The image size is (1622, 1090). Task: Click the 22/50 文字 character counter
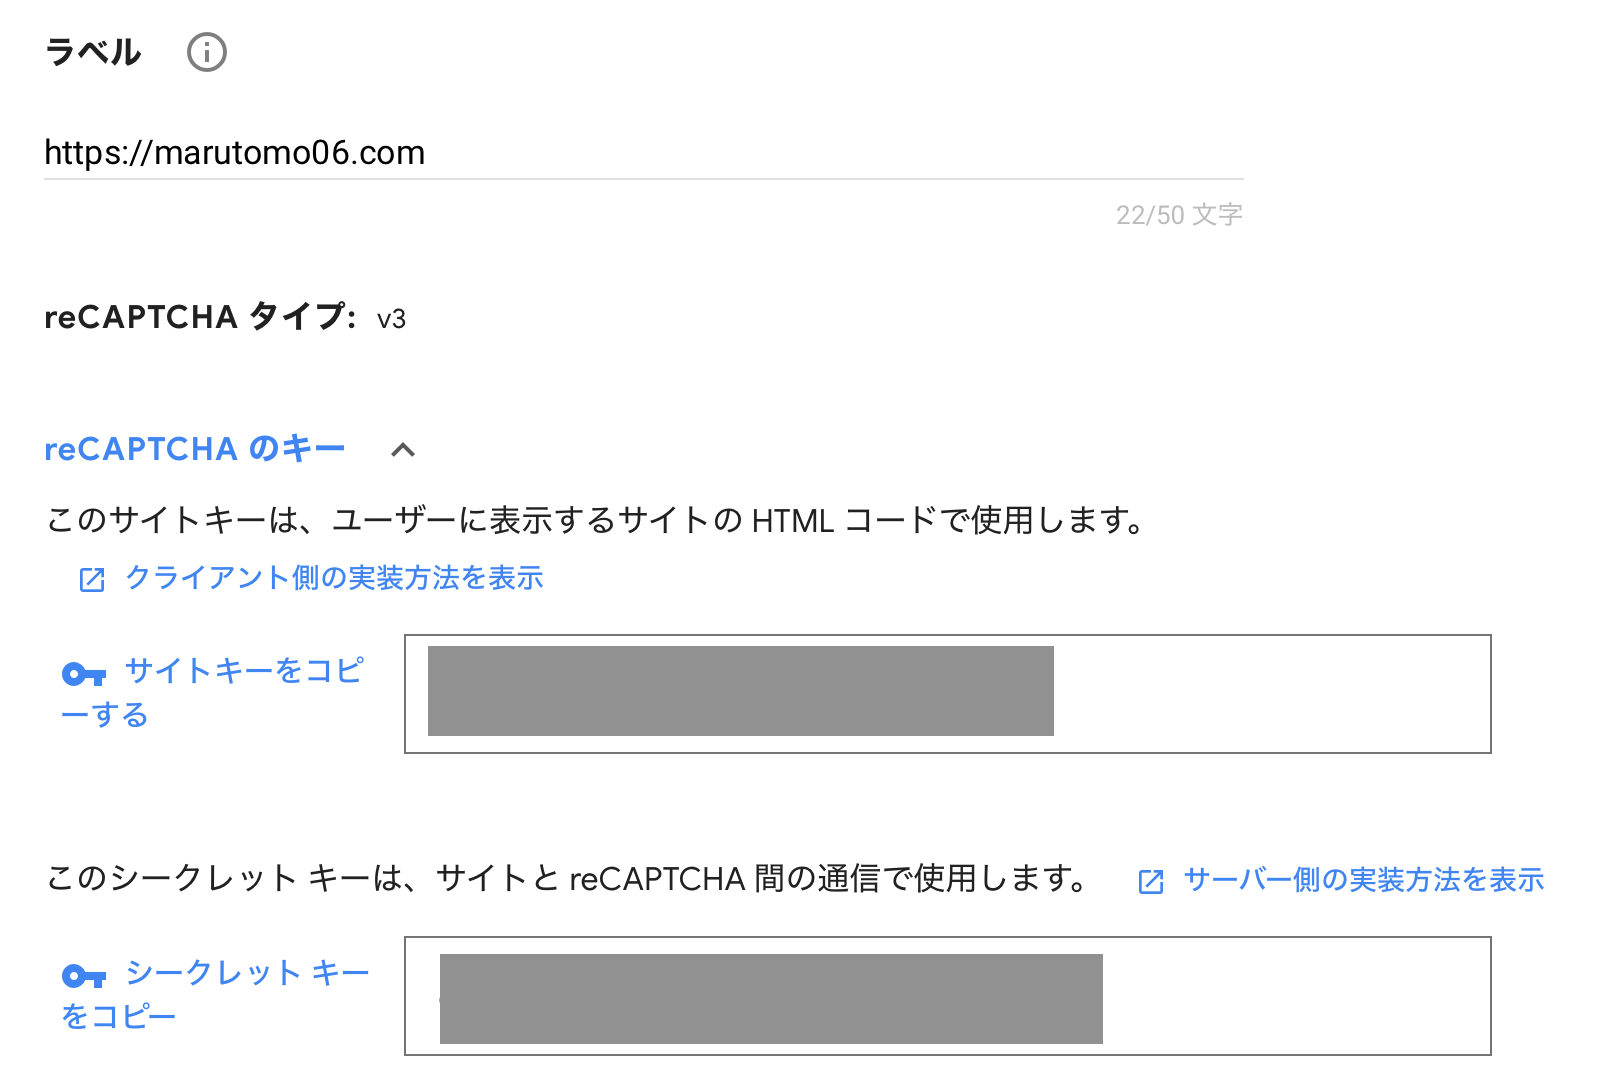(x=1179, y=215)
